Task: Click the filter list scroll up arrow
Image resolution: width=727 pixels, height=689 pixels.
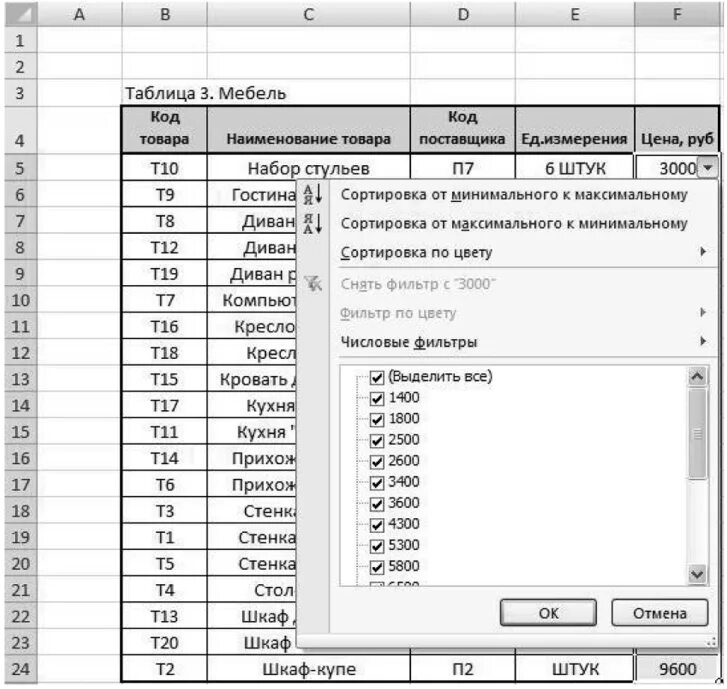Action: 697,376
